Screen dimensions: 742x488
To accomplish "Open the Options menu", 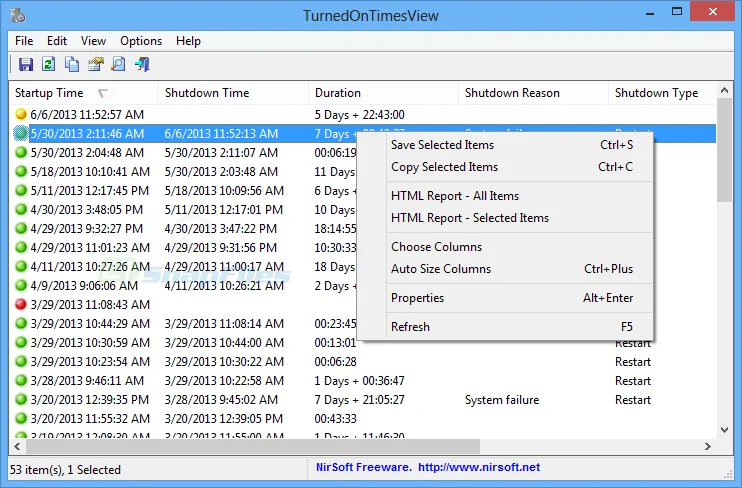I will 141,41.
